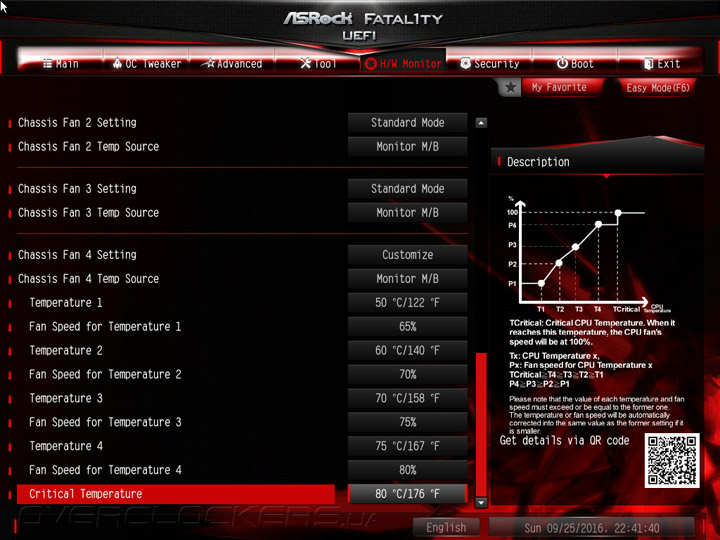
Task: Edit Fan Speed for Temperature 4 value 80%
Action: 407,470
